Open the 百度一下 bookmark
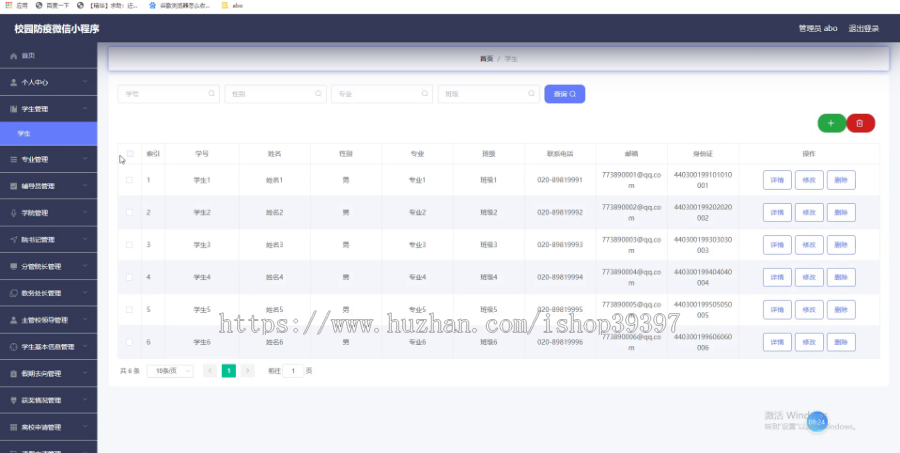The height and width of the screenshot is (453, 900). tap(52, 5)
